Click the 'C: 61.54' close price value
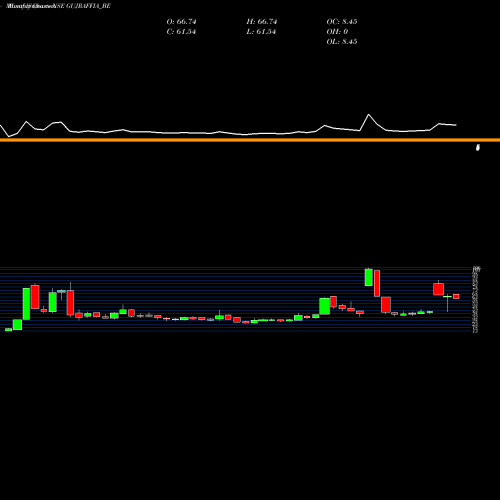Image resolution: width=500 pixels, height=500 pixels. coord(181,32)
